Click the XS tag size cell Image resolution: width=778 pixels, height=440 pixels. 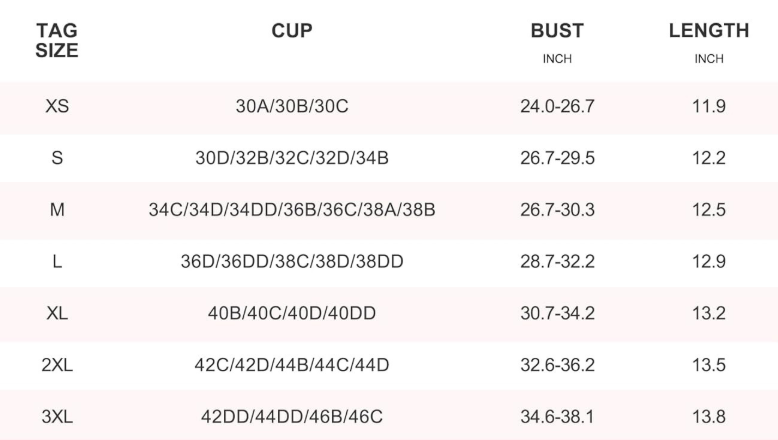click(x=57, y=106)
